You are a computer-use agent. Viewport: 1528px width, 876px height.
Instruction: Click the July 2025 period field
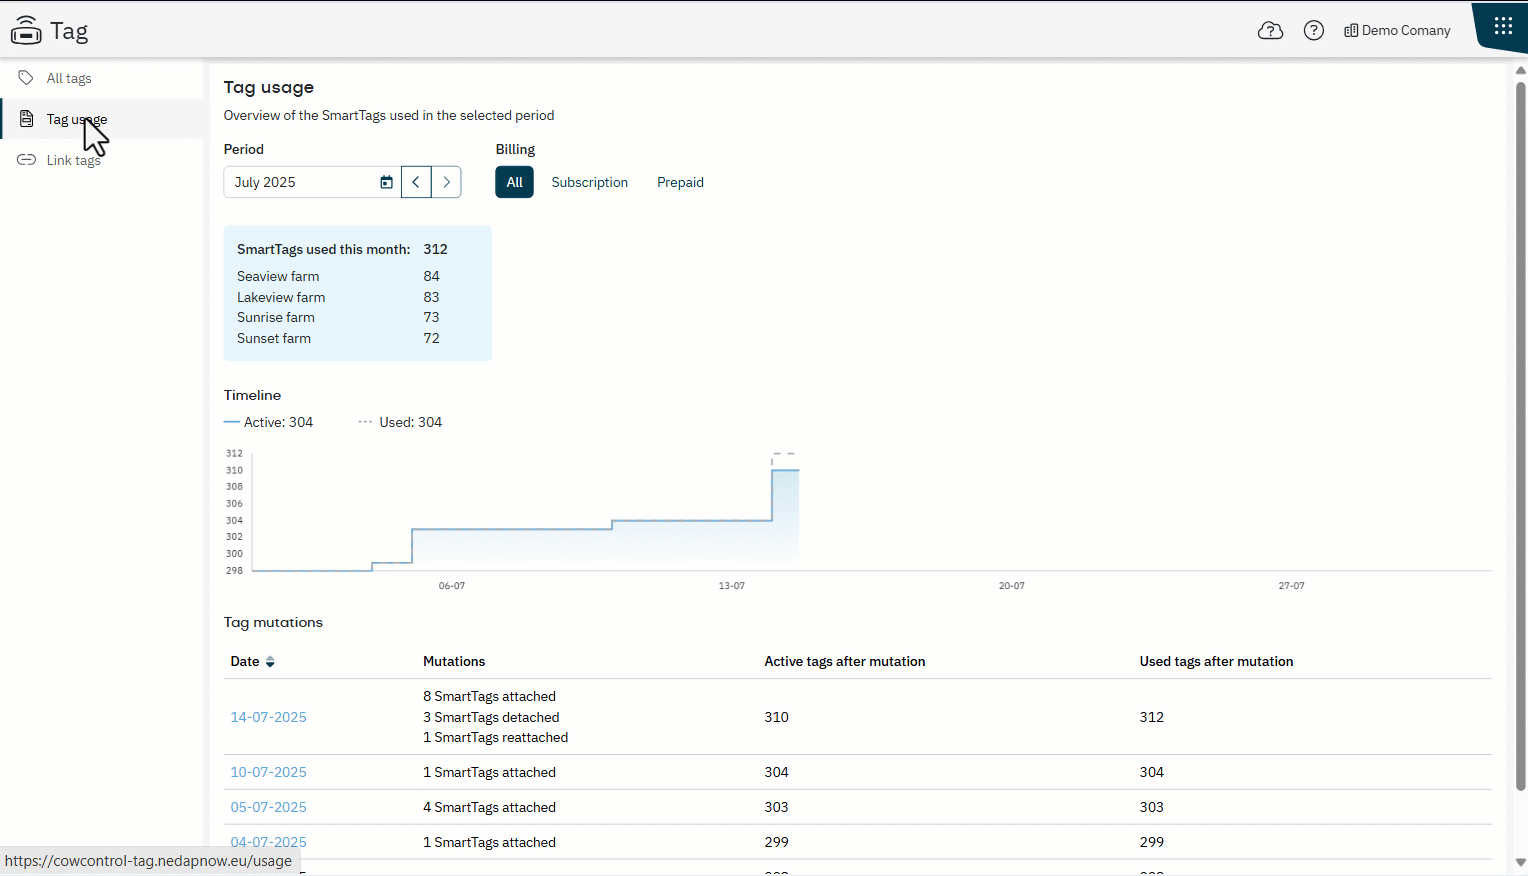pyautogui.click(x=312, y=182)
